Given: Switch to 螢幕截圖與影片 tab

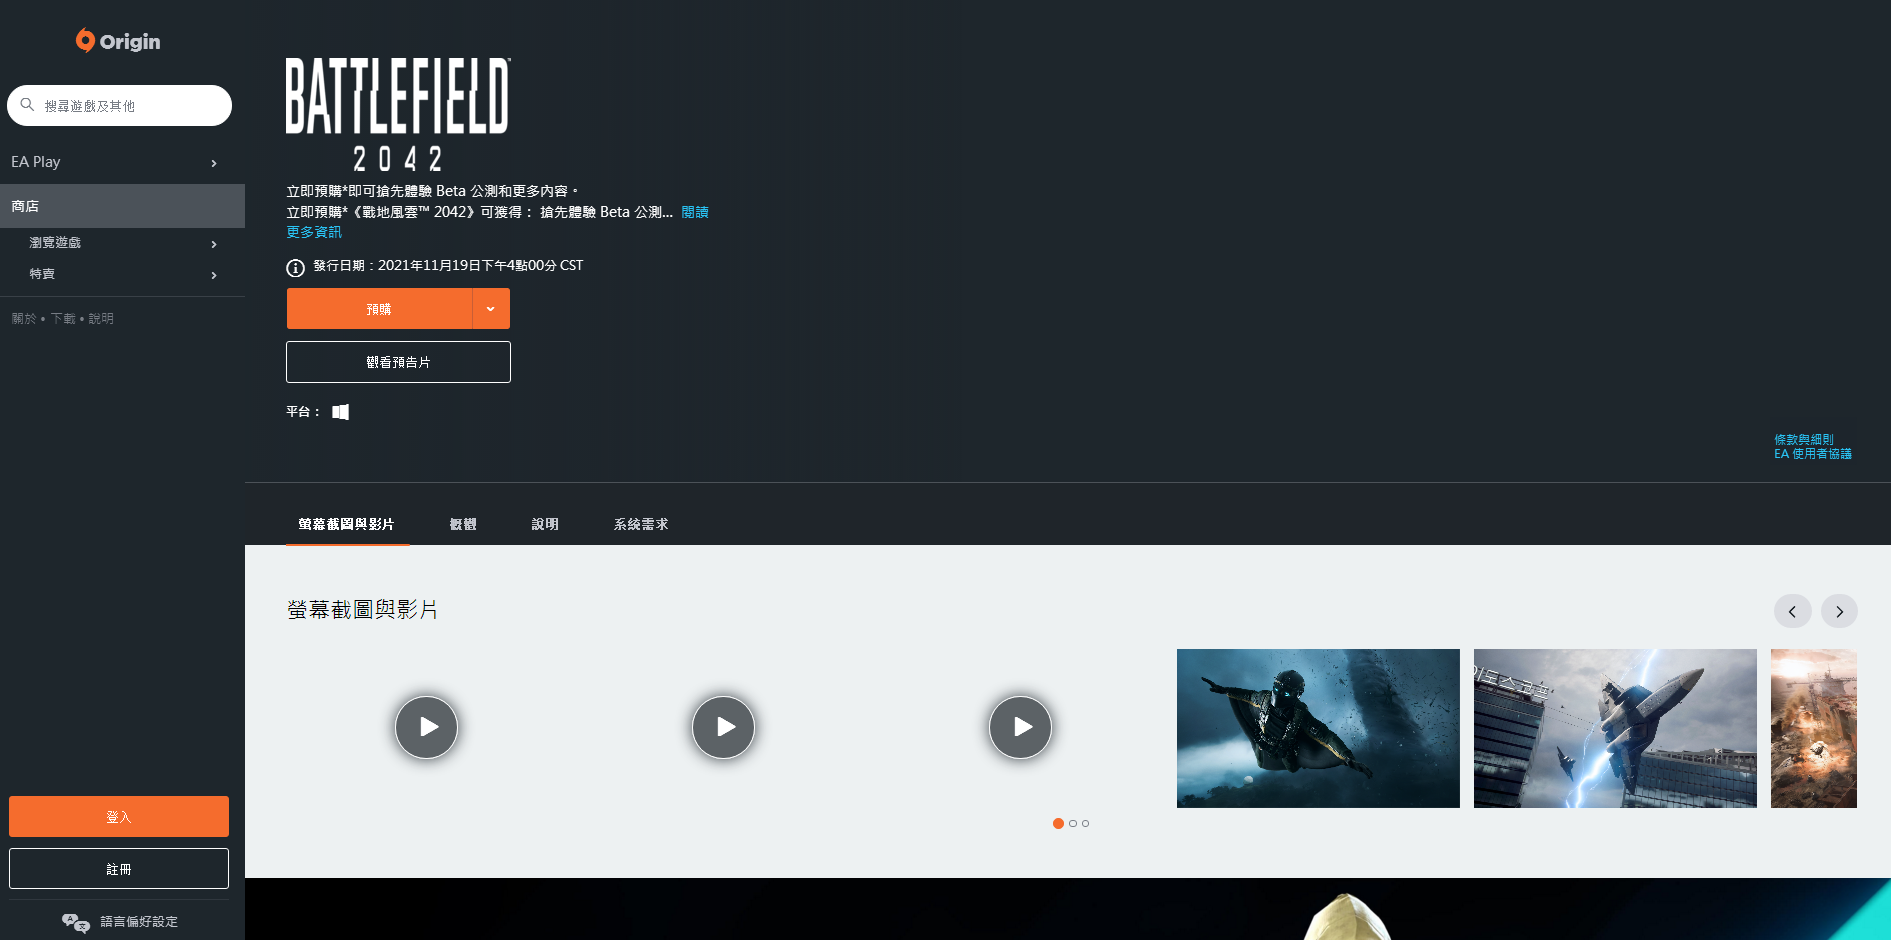Looking at the screenshot, I should tap(346, 524).
